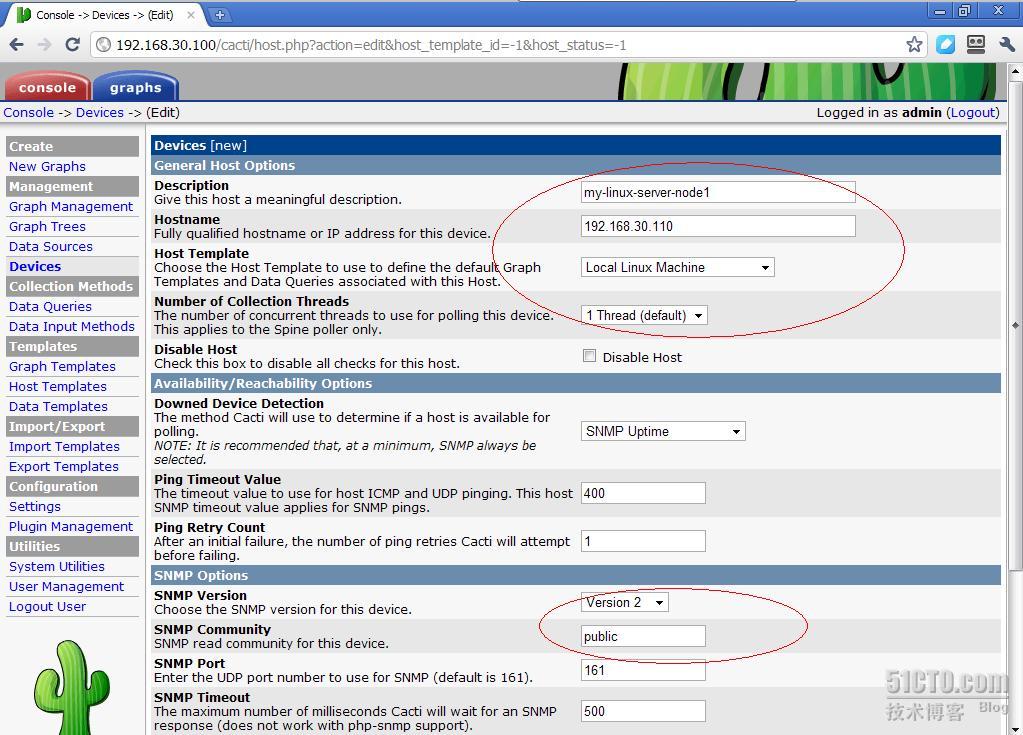
Task: Click the page scrollbar up arrow
Action: (1015, 70)
